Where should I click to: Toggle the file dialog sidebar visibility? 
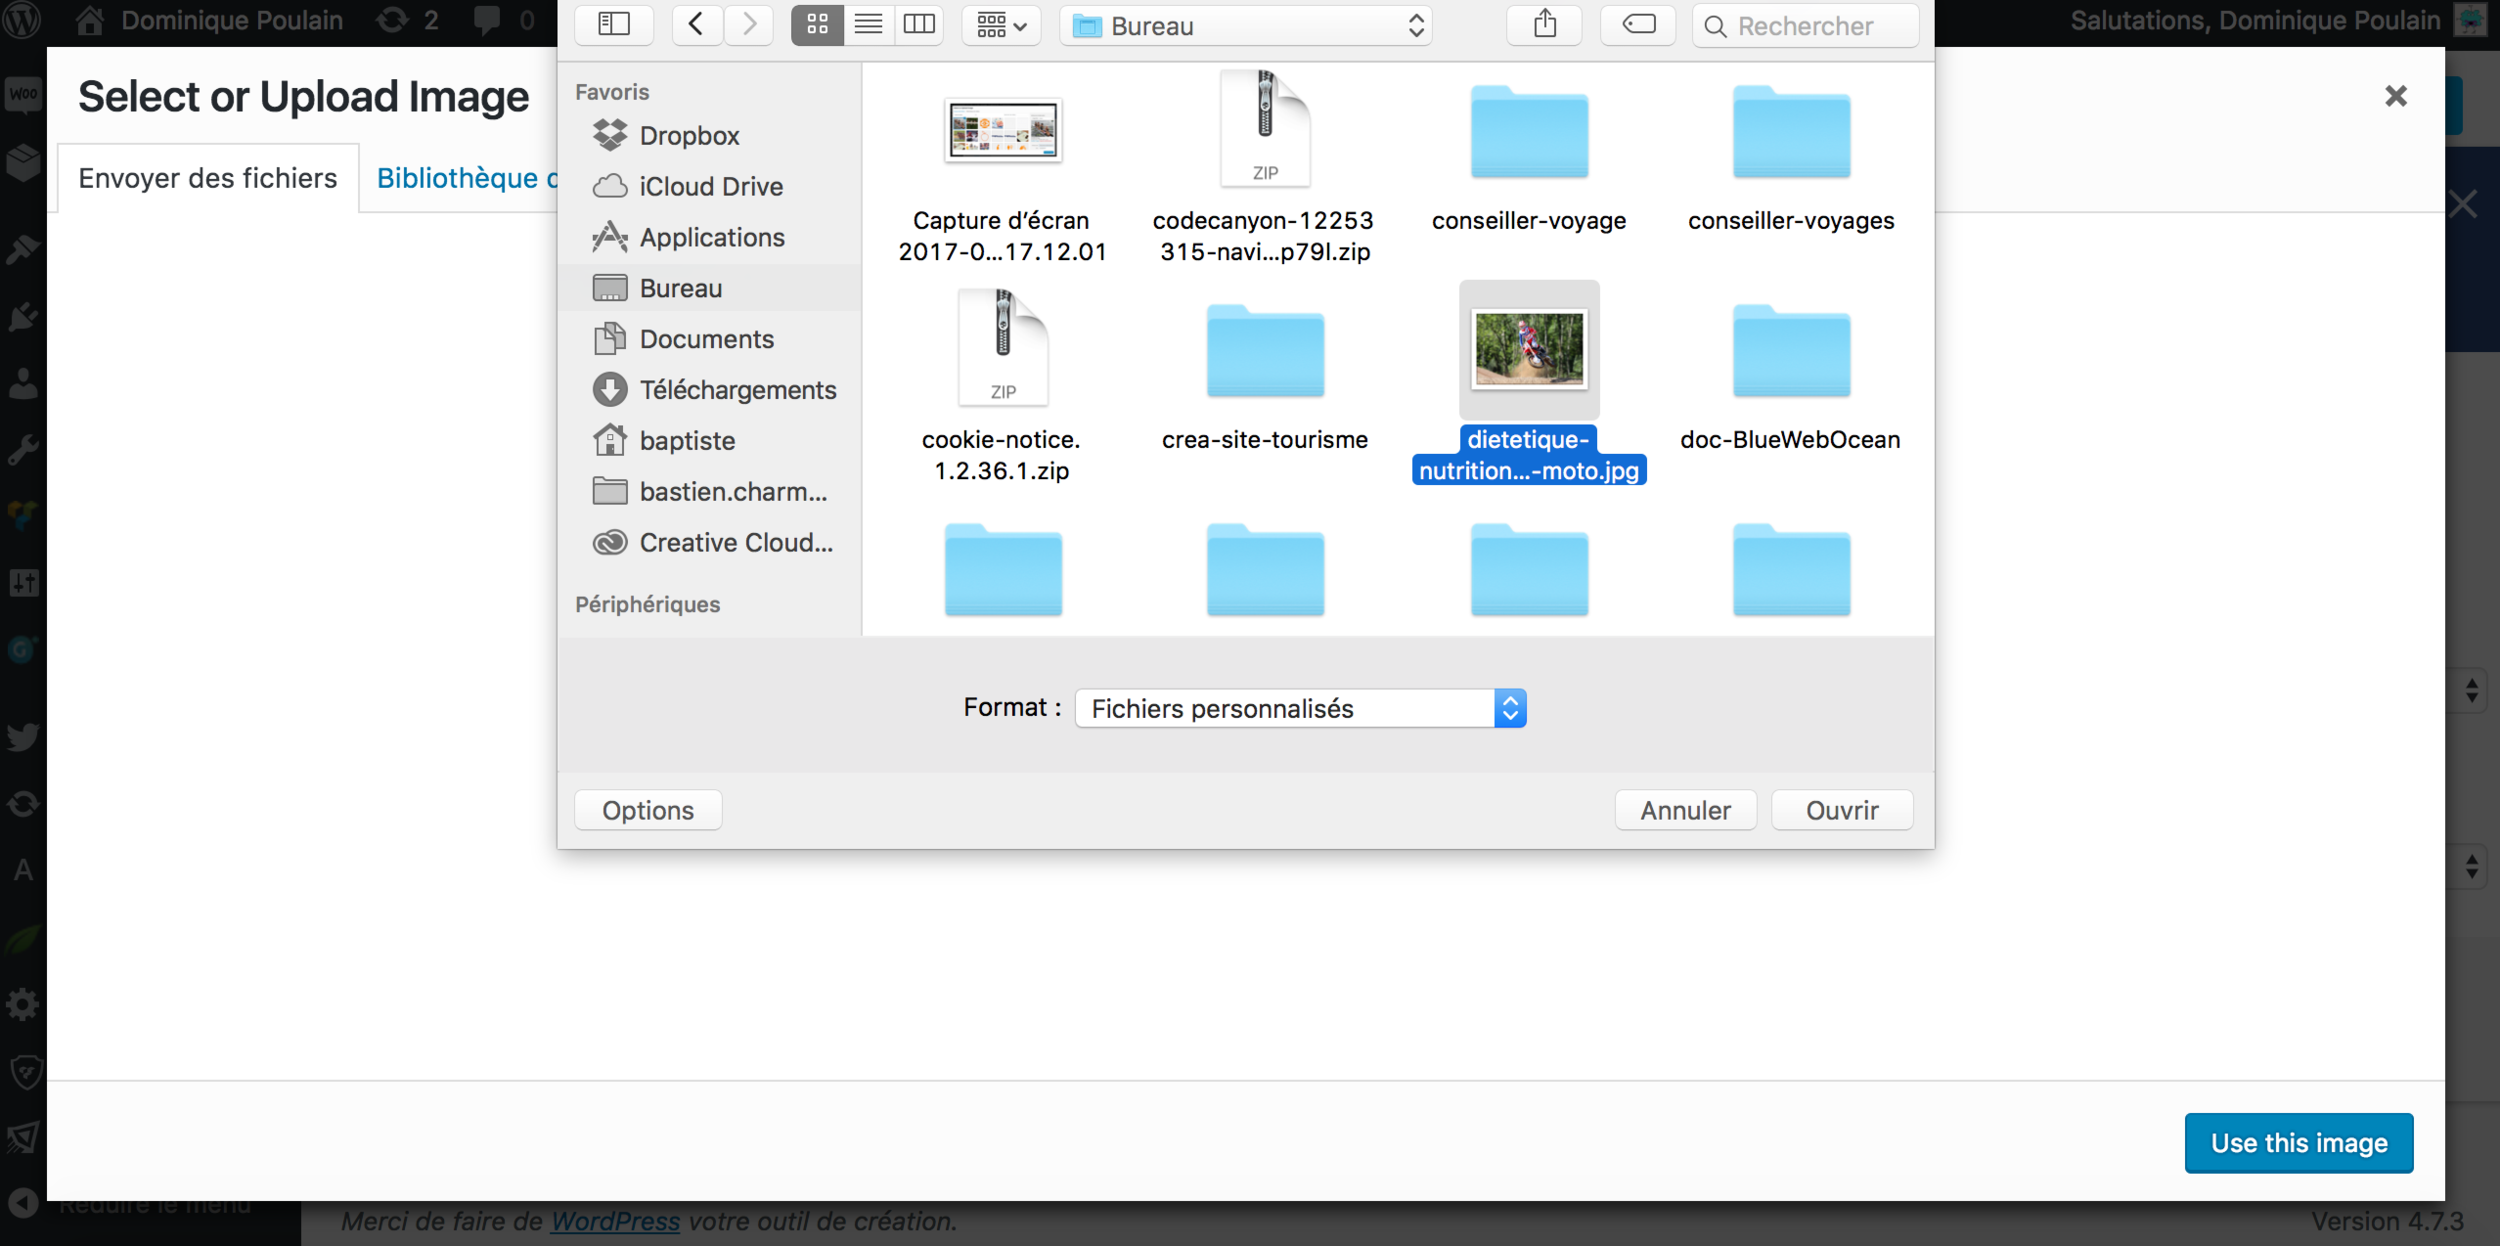point(614,24)
